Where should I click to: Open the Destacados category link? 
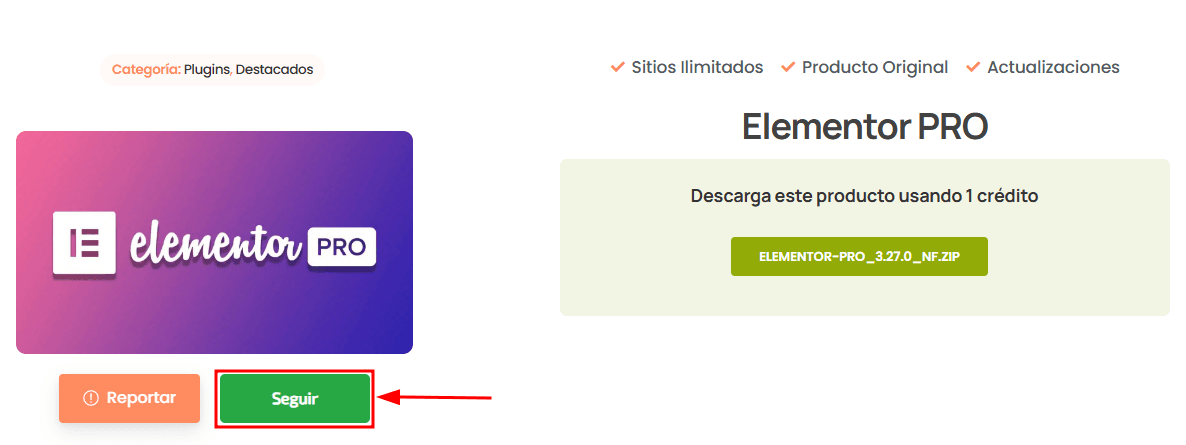tap(274, 70)
